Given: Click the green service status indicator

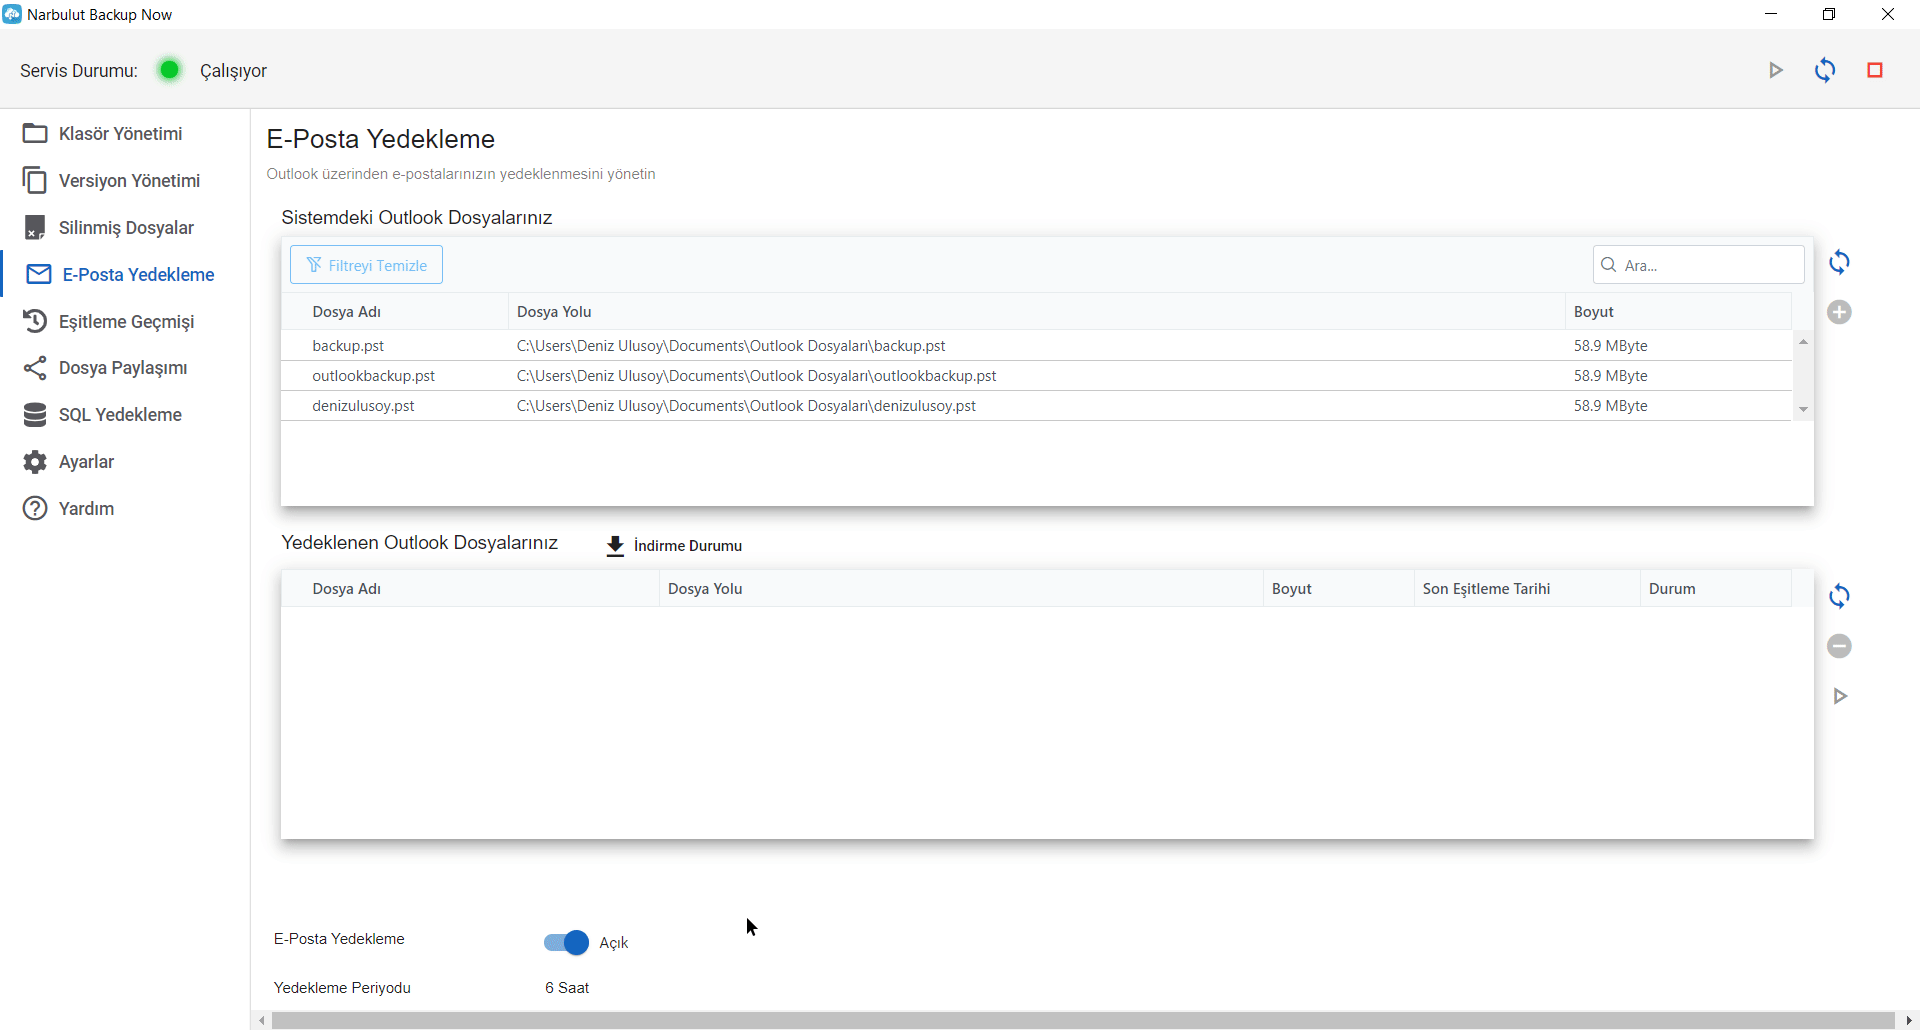Looking at the screenshot, I should 169,70.
